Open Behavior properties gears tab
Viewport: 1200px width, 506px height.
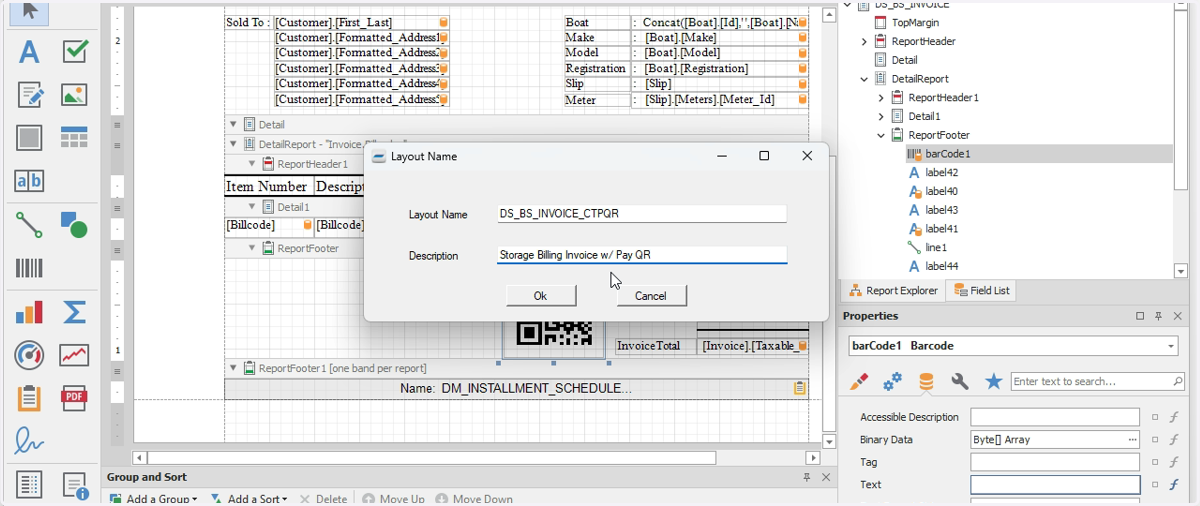[x=892, y=382]
